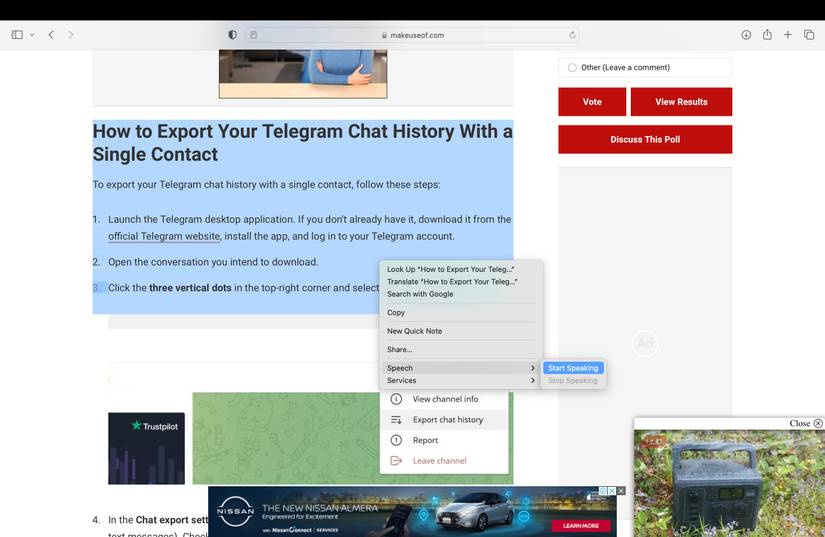Open the AdChoices info icon
The height and width of the screenshot is (537, 825).
[603, 491]
